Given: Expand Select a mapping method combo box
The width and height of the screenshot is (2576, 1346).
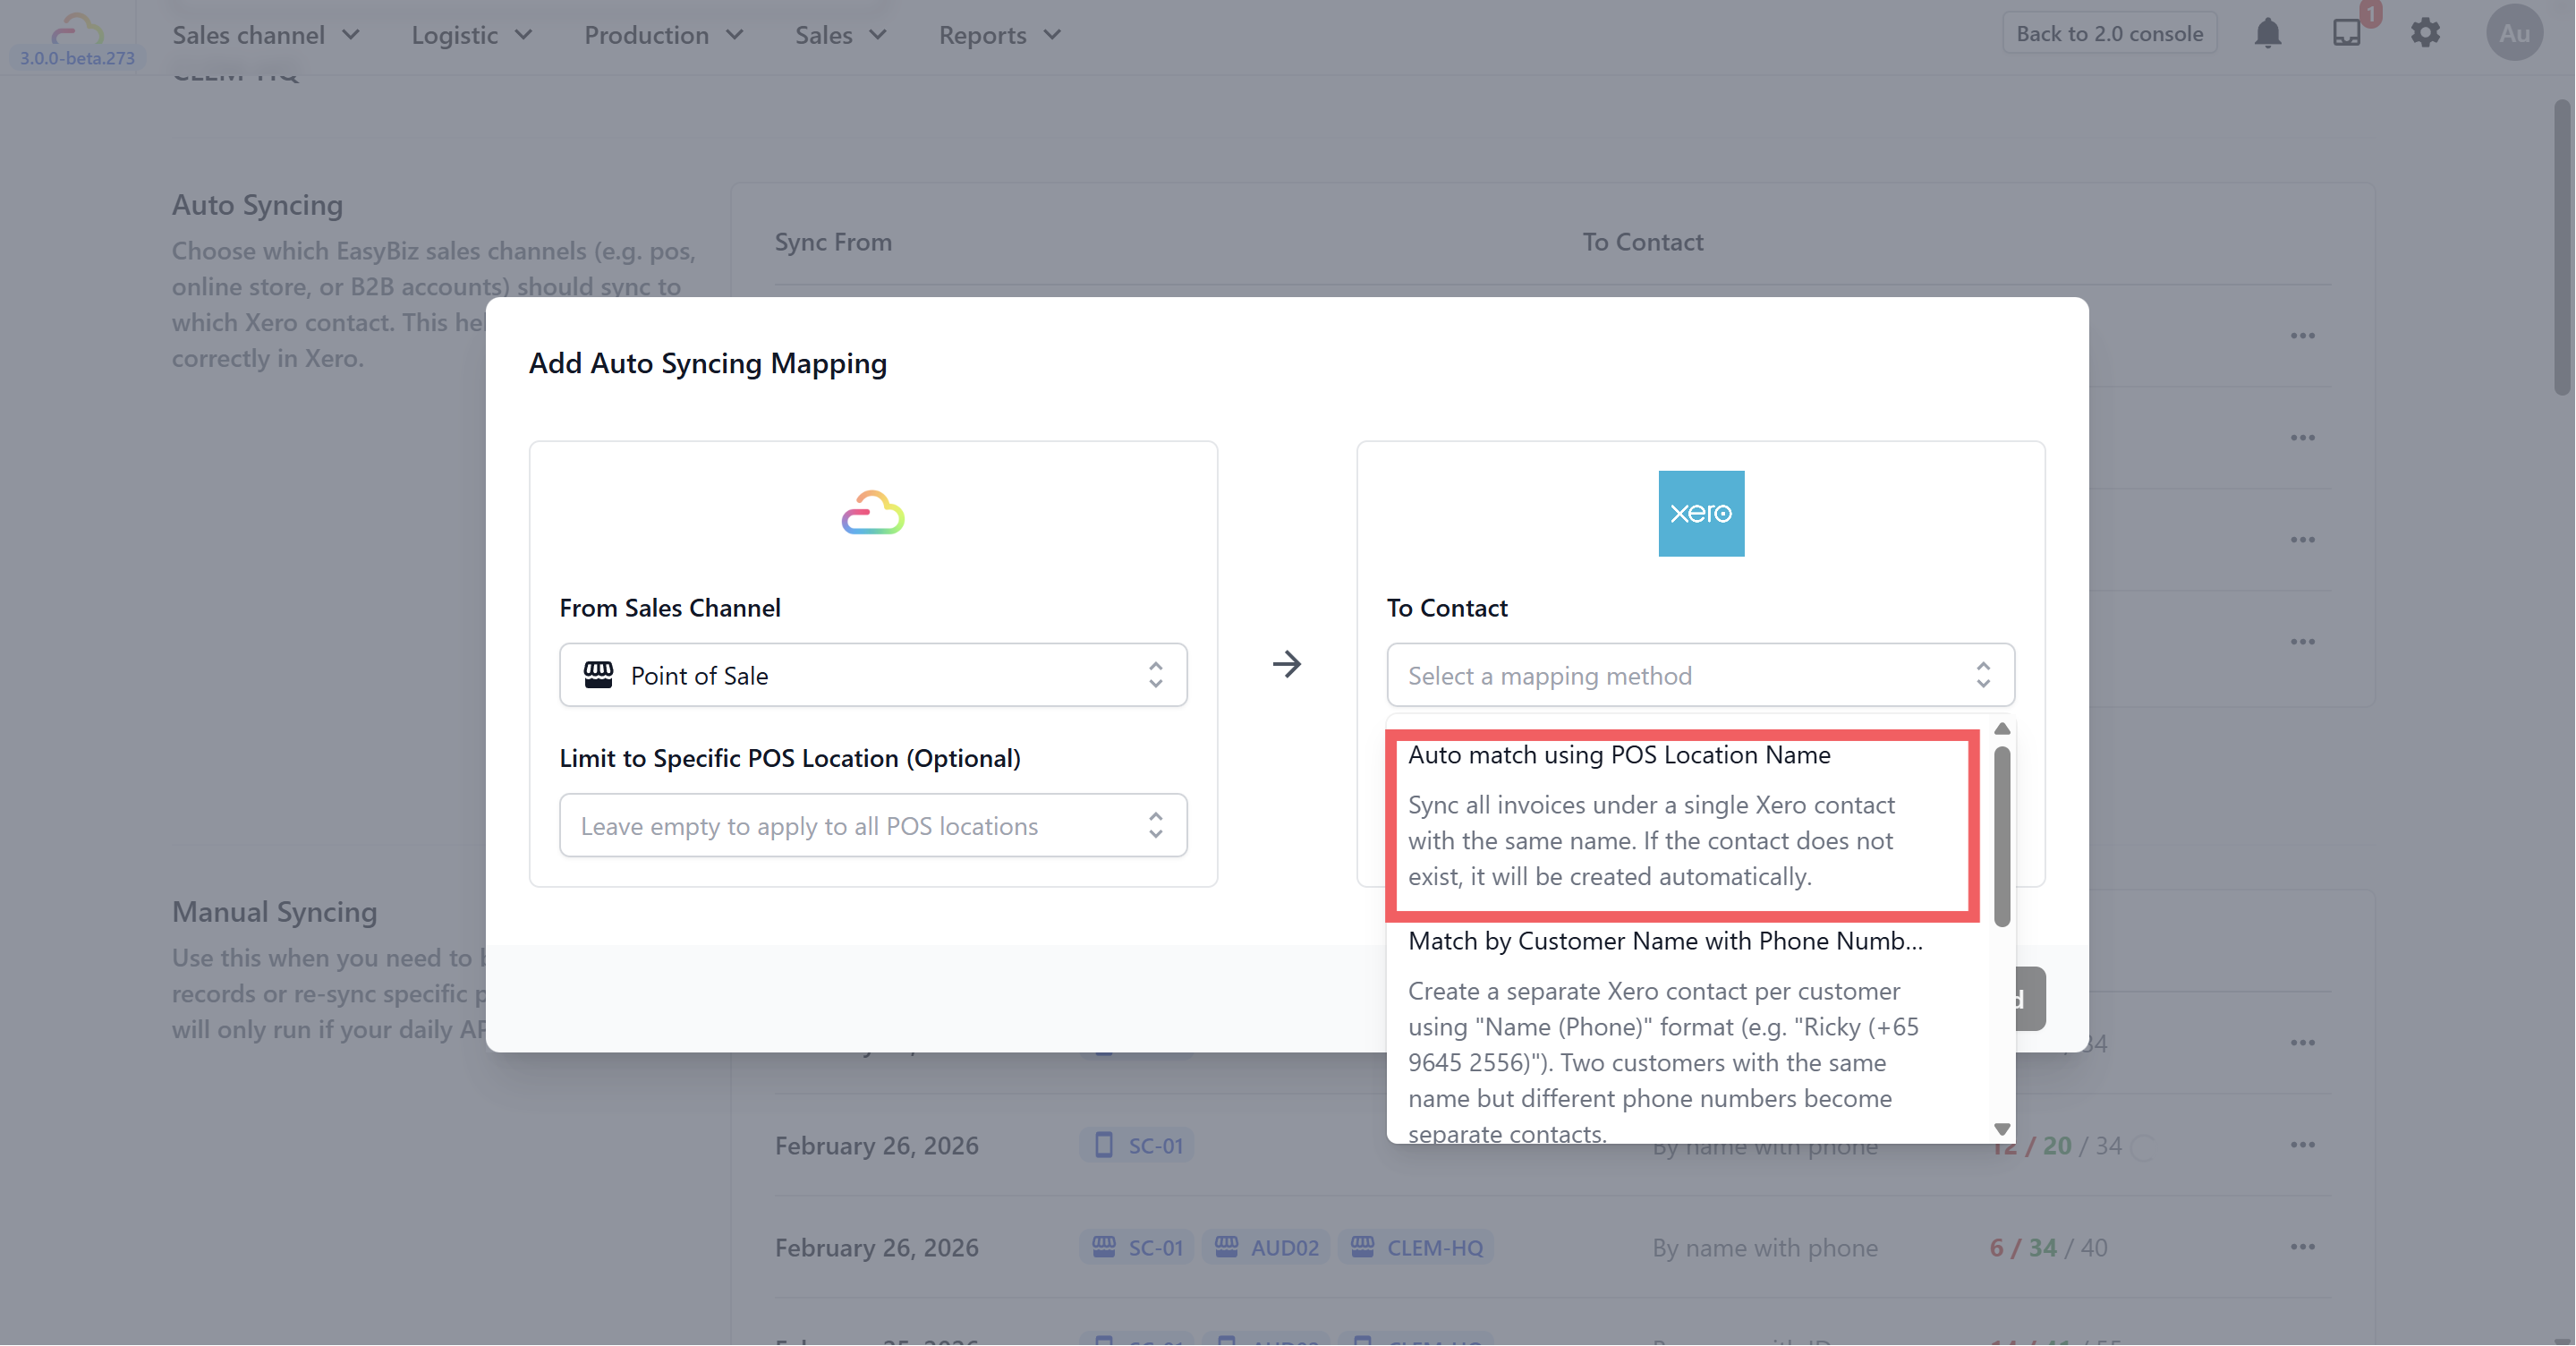Looking at the screenshot, I should pyautogui.click(x=1699, y=675).
